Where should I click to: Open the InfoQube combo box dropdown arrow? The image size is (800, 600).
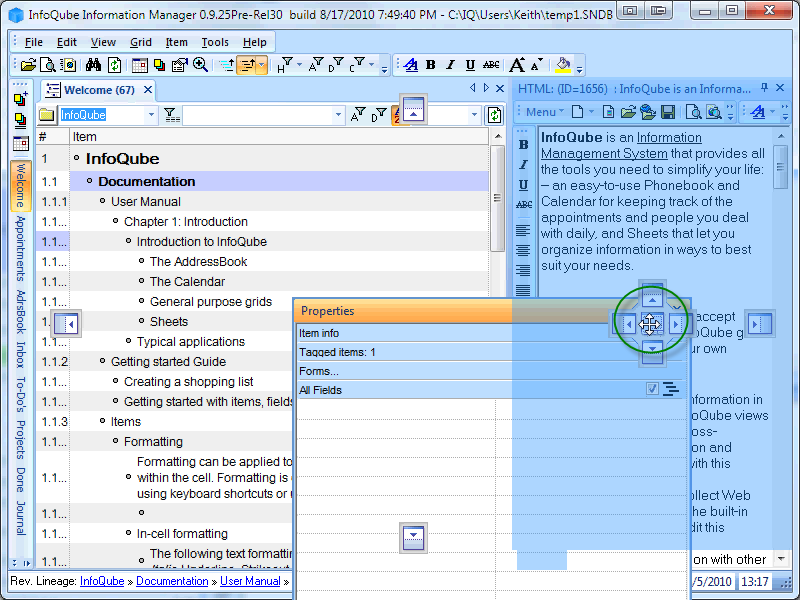[x=151, y=115]
